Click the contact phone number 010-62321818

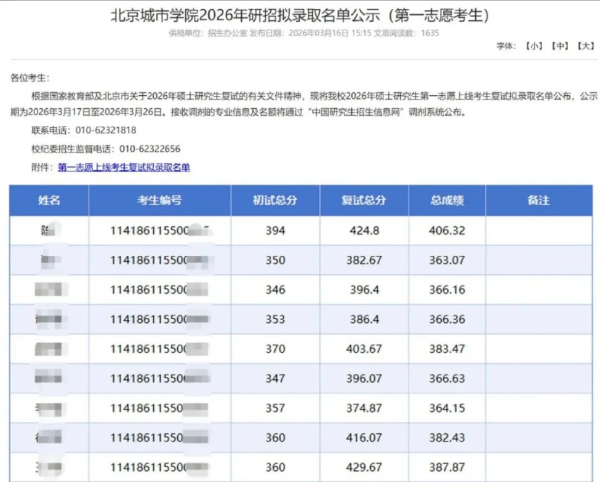(x=103, y=130)
